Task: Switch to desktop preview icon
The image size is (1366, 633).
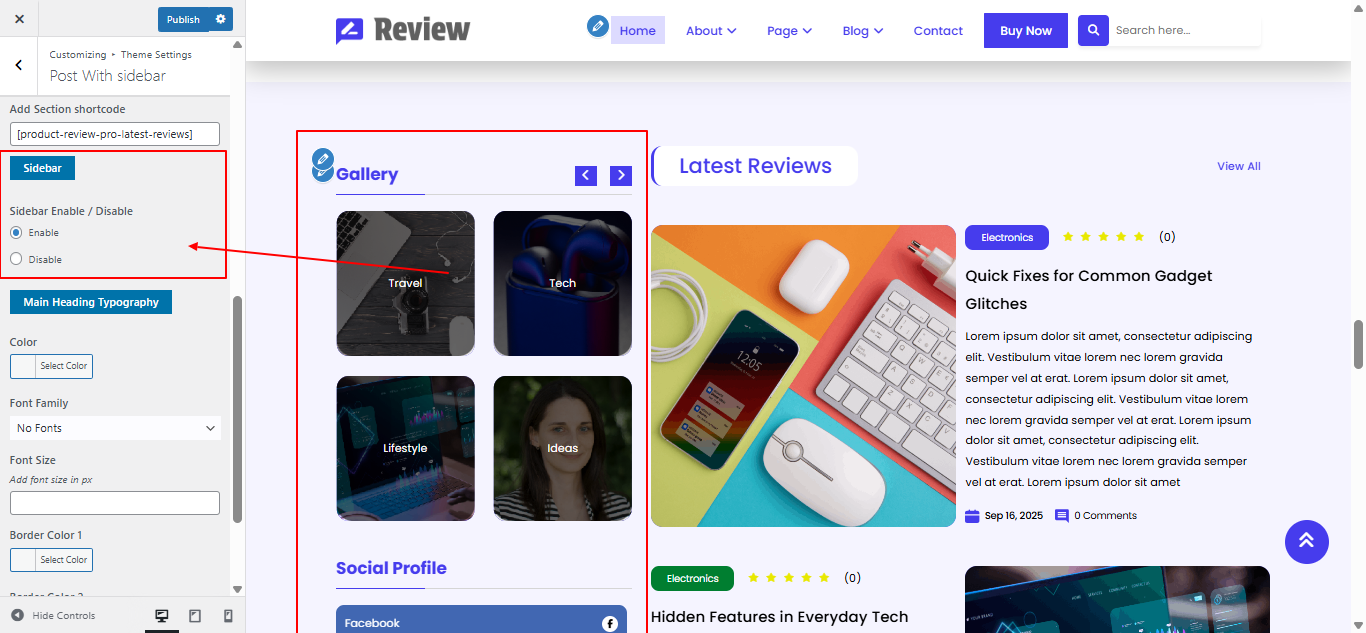Action: pyautogui.click(x=162, y=616)
